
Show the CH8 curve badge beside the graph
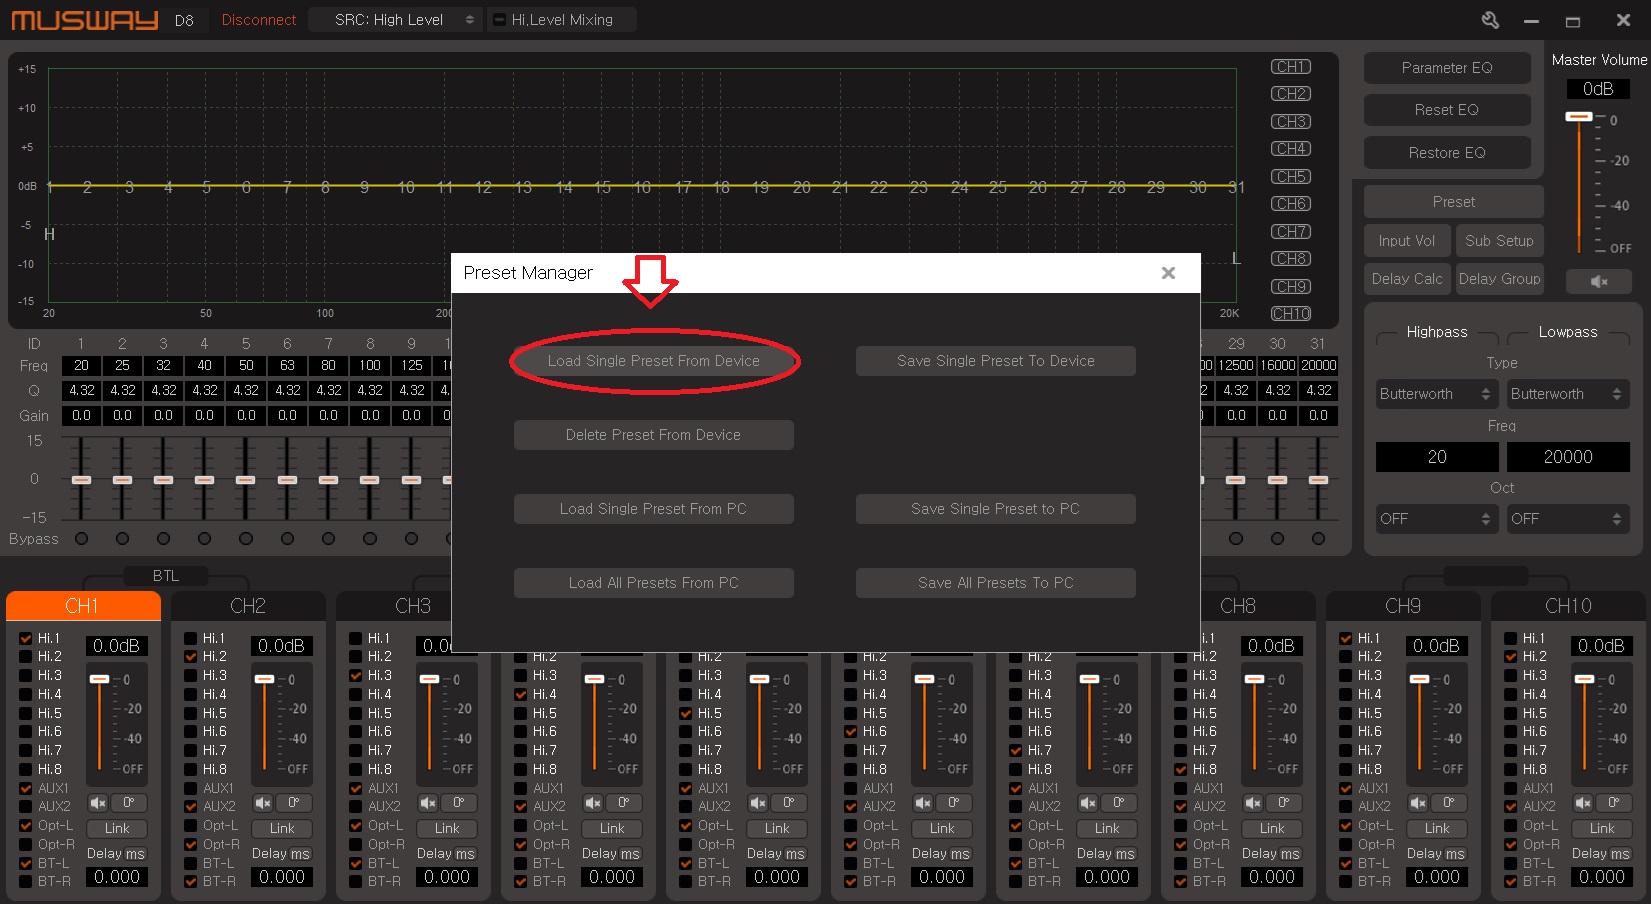(1291, 259)
